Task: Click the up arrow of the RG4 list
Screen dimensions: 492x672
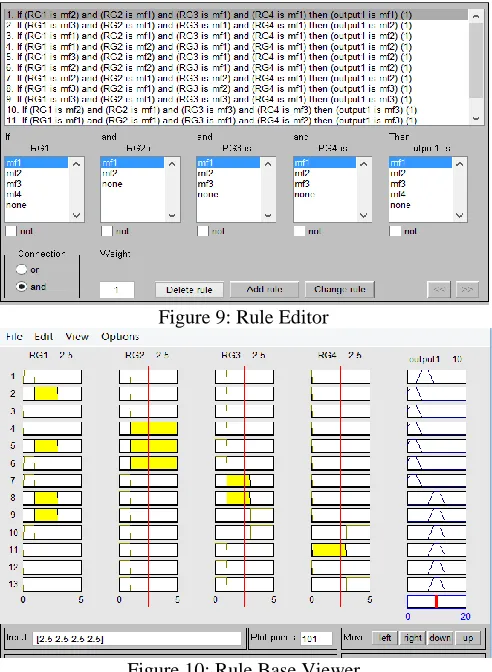Action: point(364,164)
